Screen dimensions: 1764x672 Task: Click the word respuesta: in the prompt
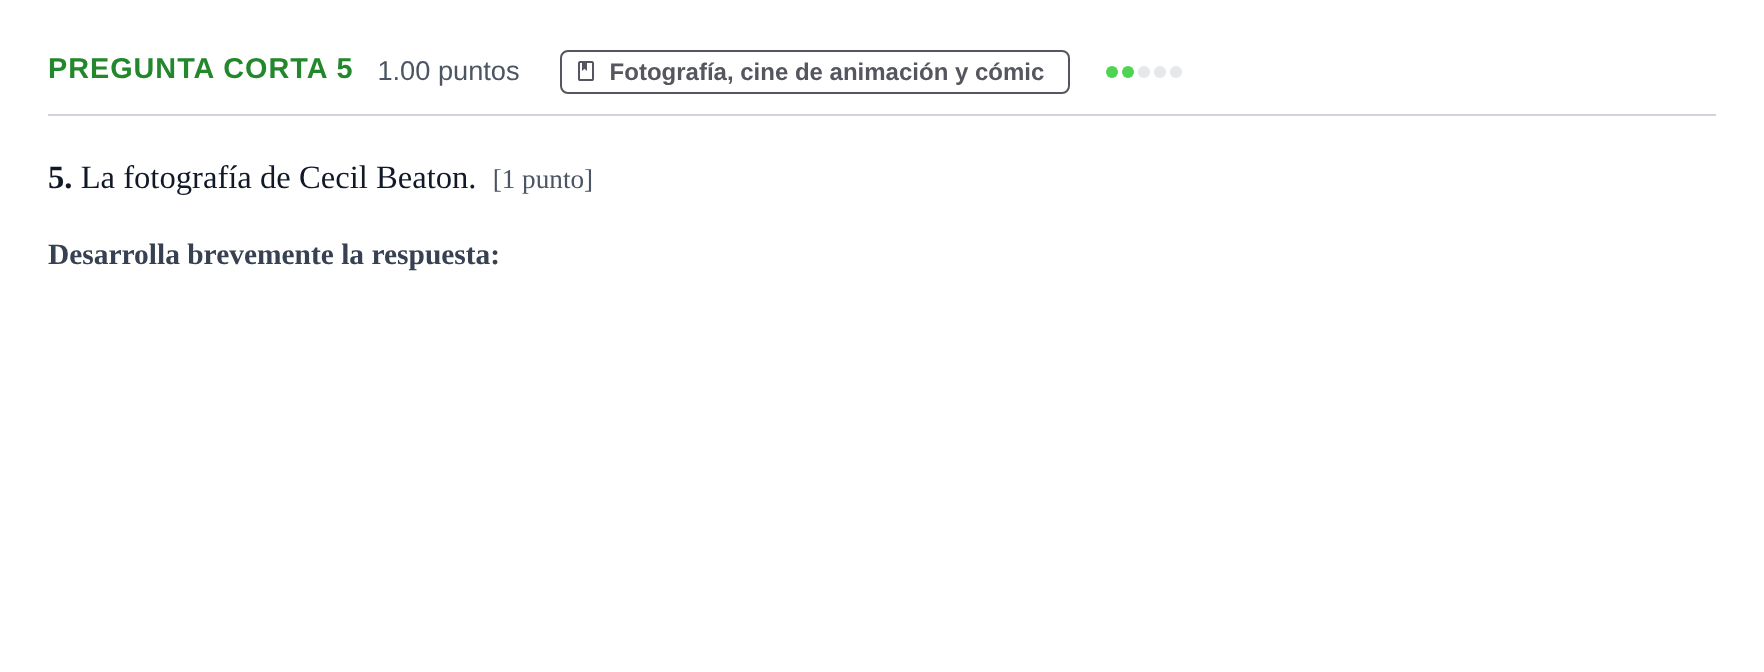pyautogui.click(x=435, y=256)
